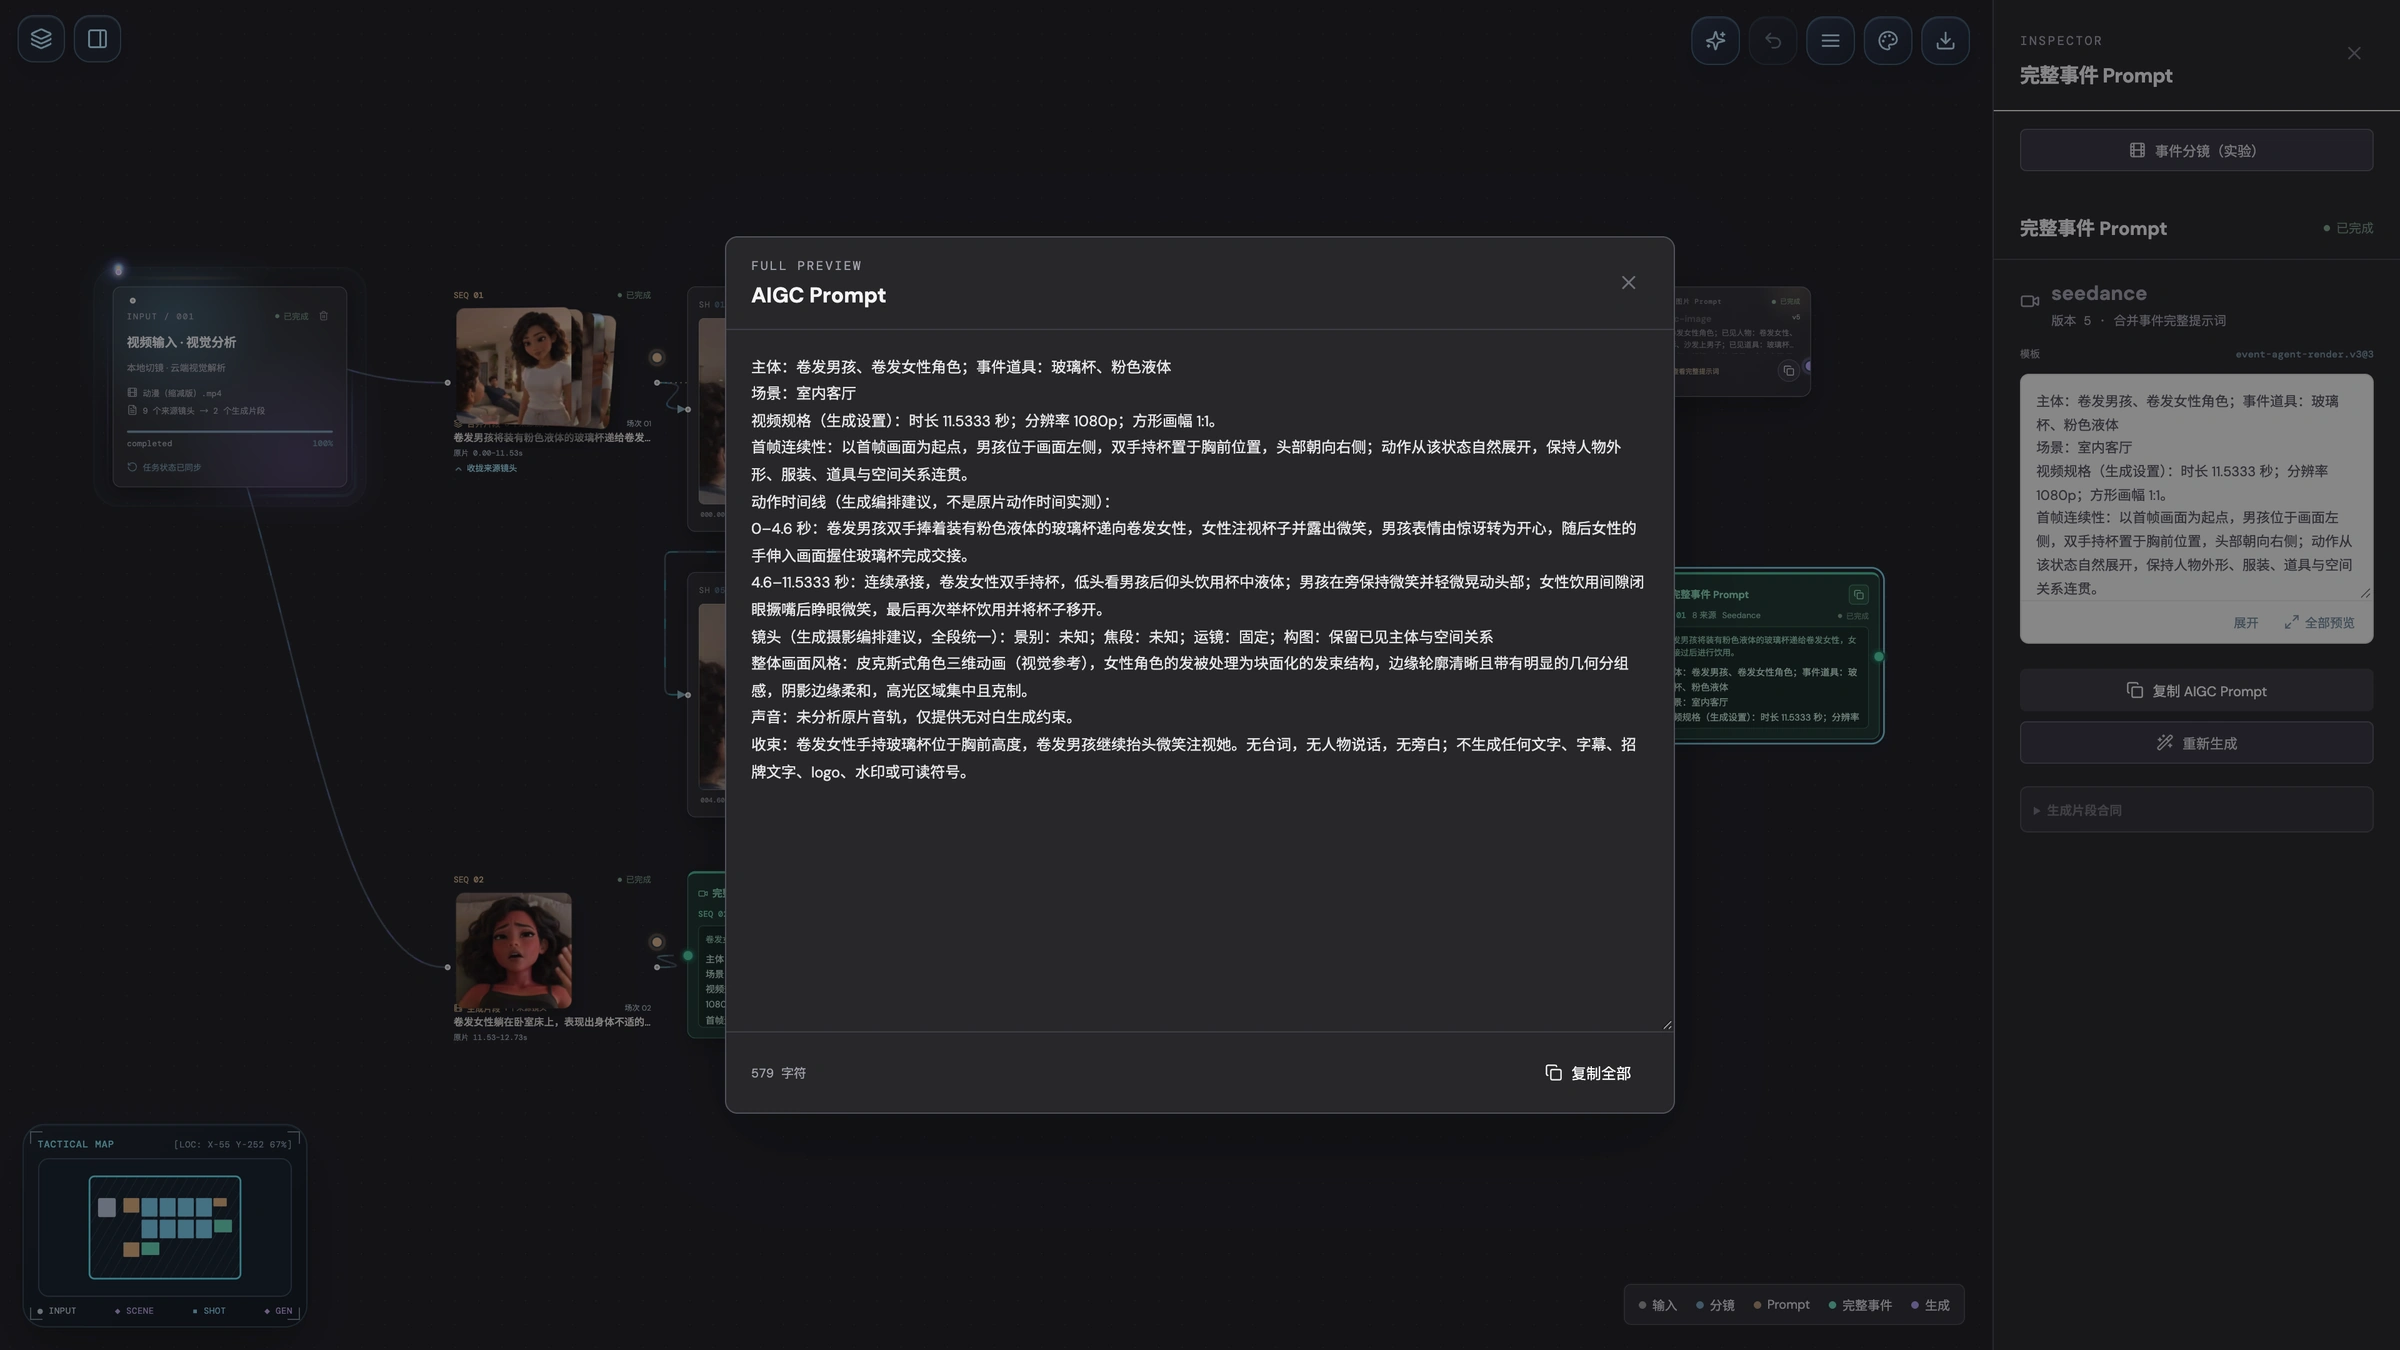Click the 重新生成 regenerate button
2400x1350 pixels.
click(x=2196, y=743)
